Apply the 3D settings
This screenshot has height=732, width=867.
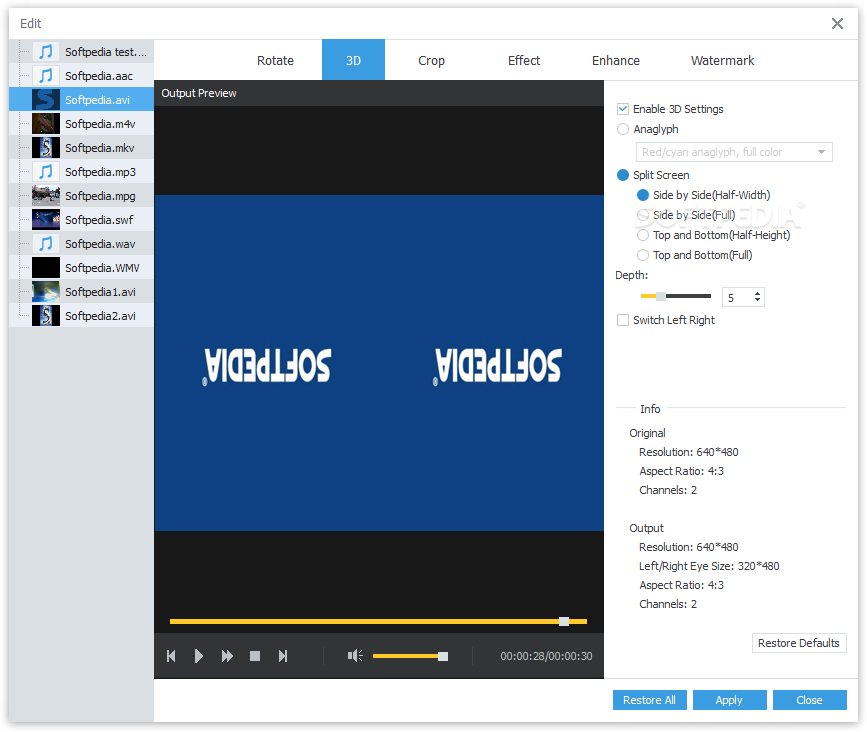coord(729,700)
